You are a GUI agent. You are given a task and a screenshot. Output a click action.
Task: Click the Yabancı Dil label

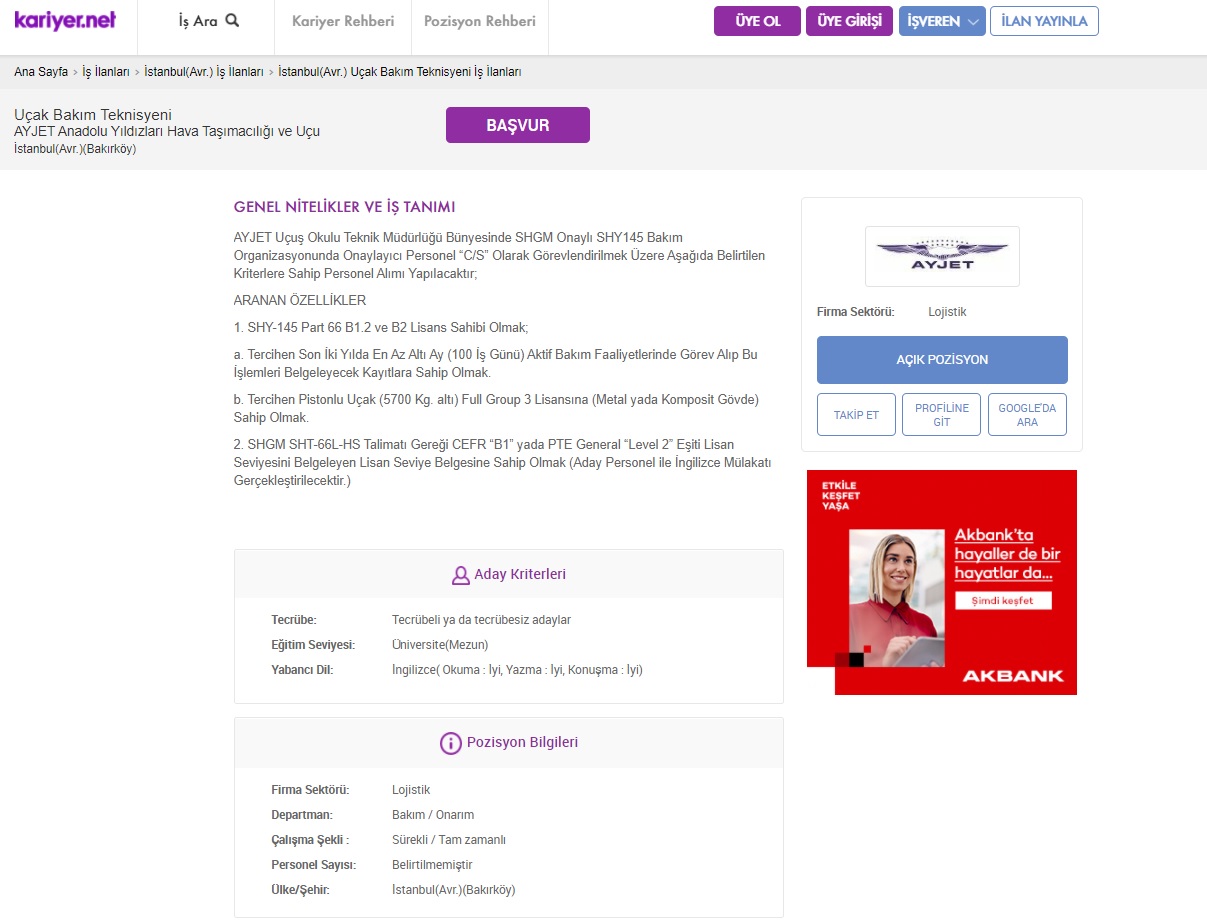(x=302, y=670)
